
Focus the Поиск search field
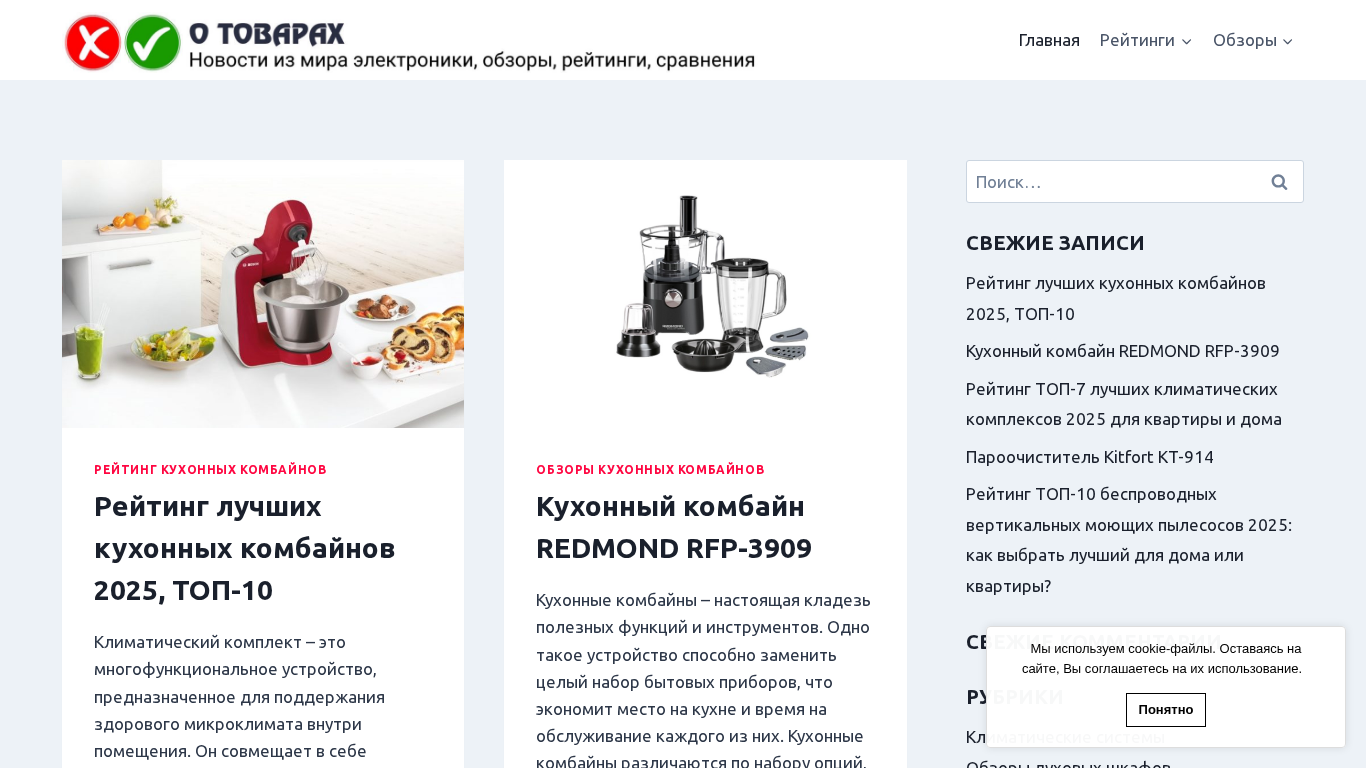(1110, 182)
